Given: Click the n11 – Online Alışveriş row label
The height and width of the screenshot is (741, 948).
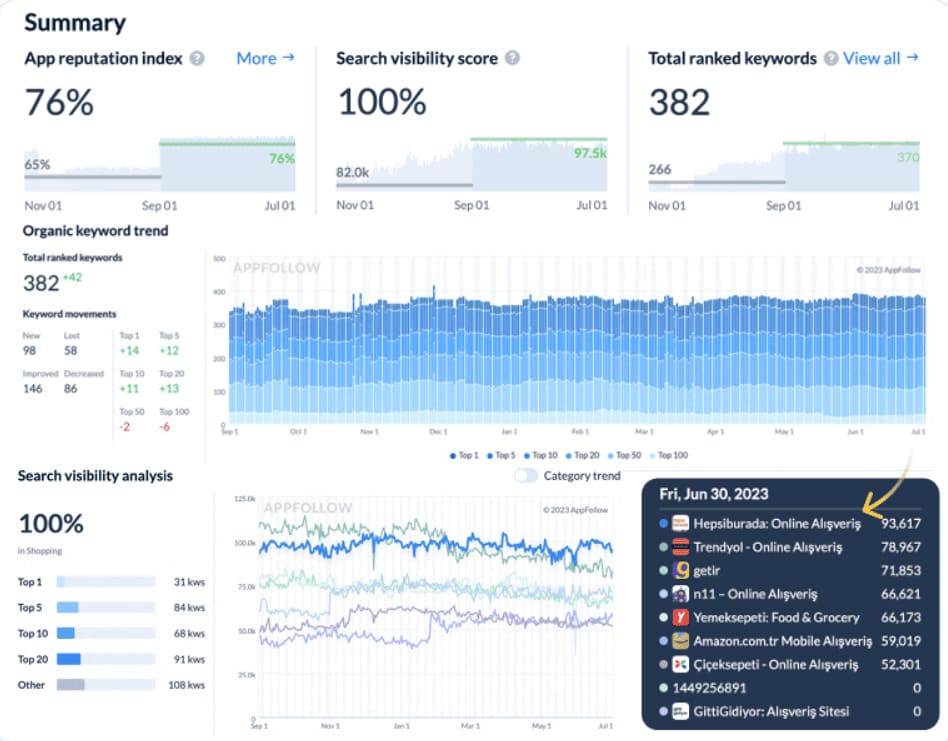Looking at the screenshot, I should (755, 594).
